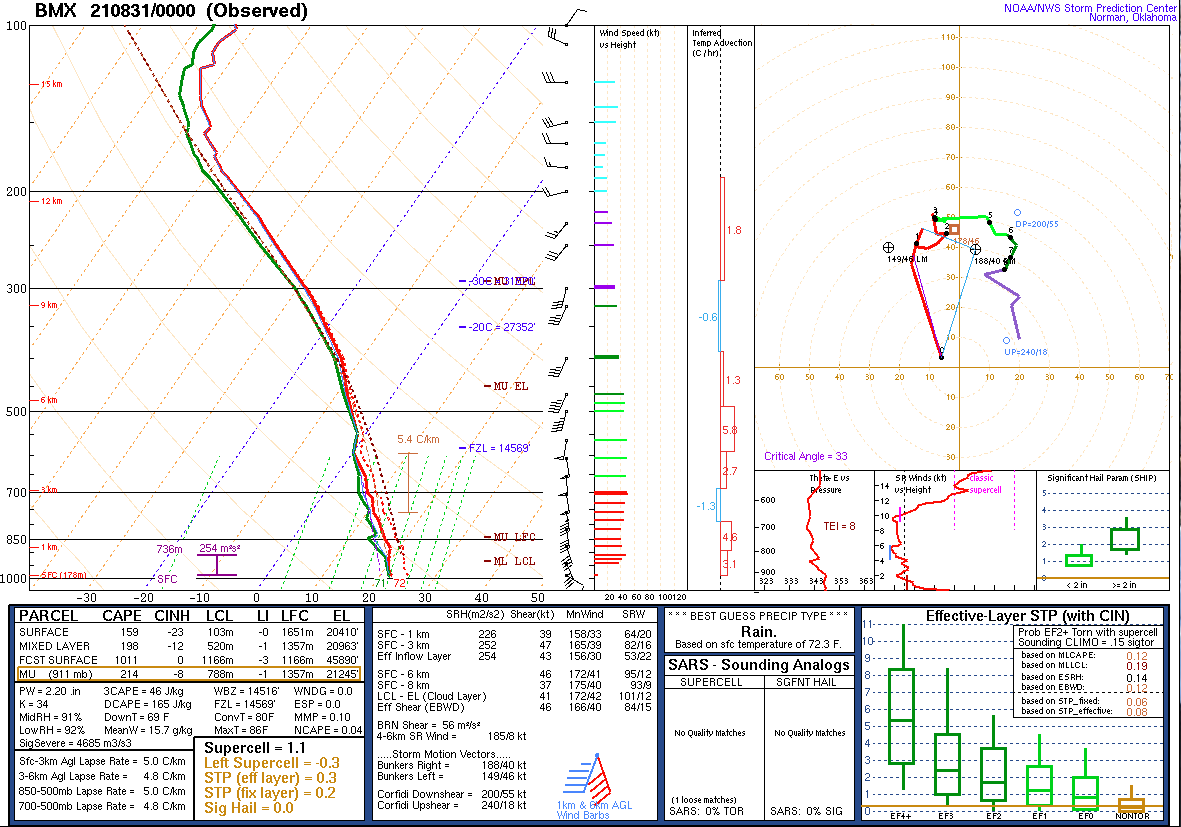Image resolution: width=1181 pixels, height=827 pixels.
Task: Select the NONTOR box plot
Action: (x=1131, y=803)
